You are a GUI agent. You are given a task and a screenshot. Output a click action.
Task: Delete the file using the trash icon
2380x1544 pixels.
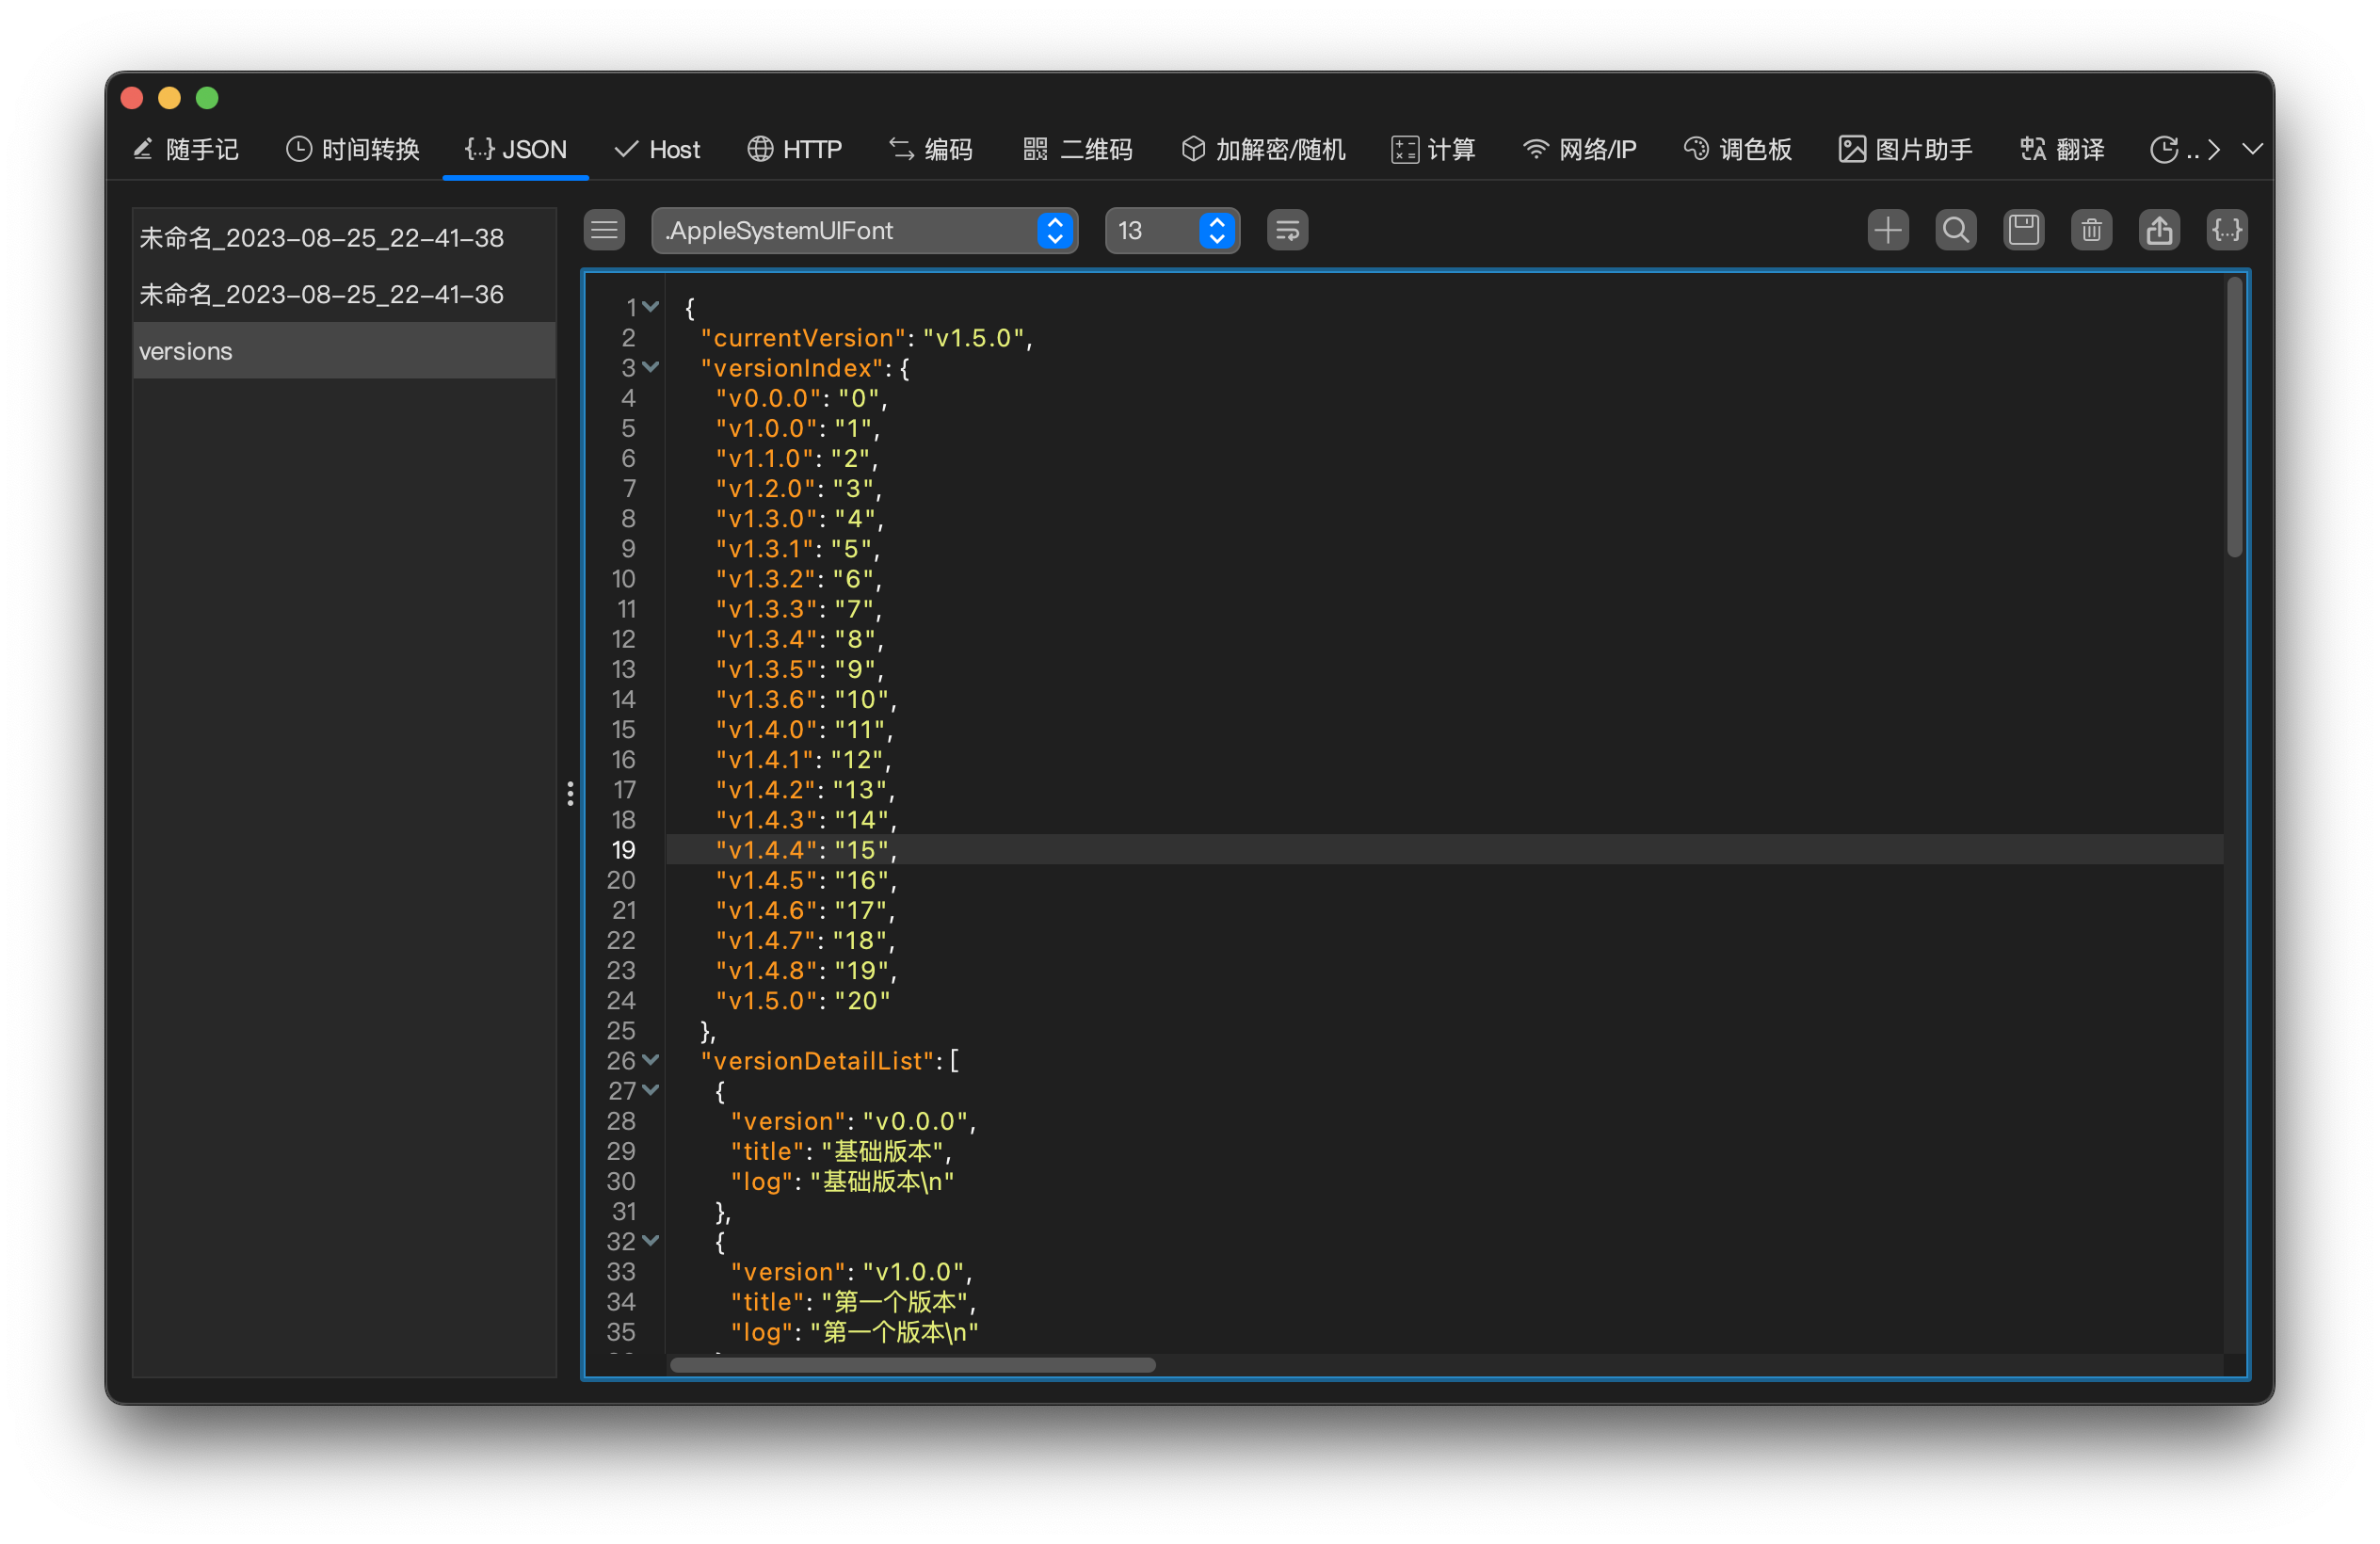click(x=2091, y=231)
